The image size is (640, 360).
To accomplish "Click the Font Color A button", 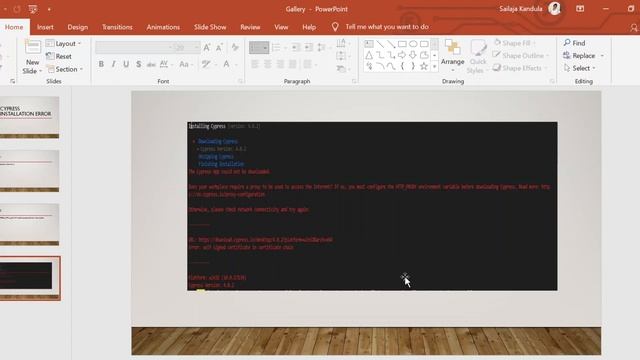I will click(226, 64).
